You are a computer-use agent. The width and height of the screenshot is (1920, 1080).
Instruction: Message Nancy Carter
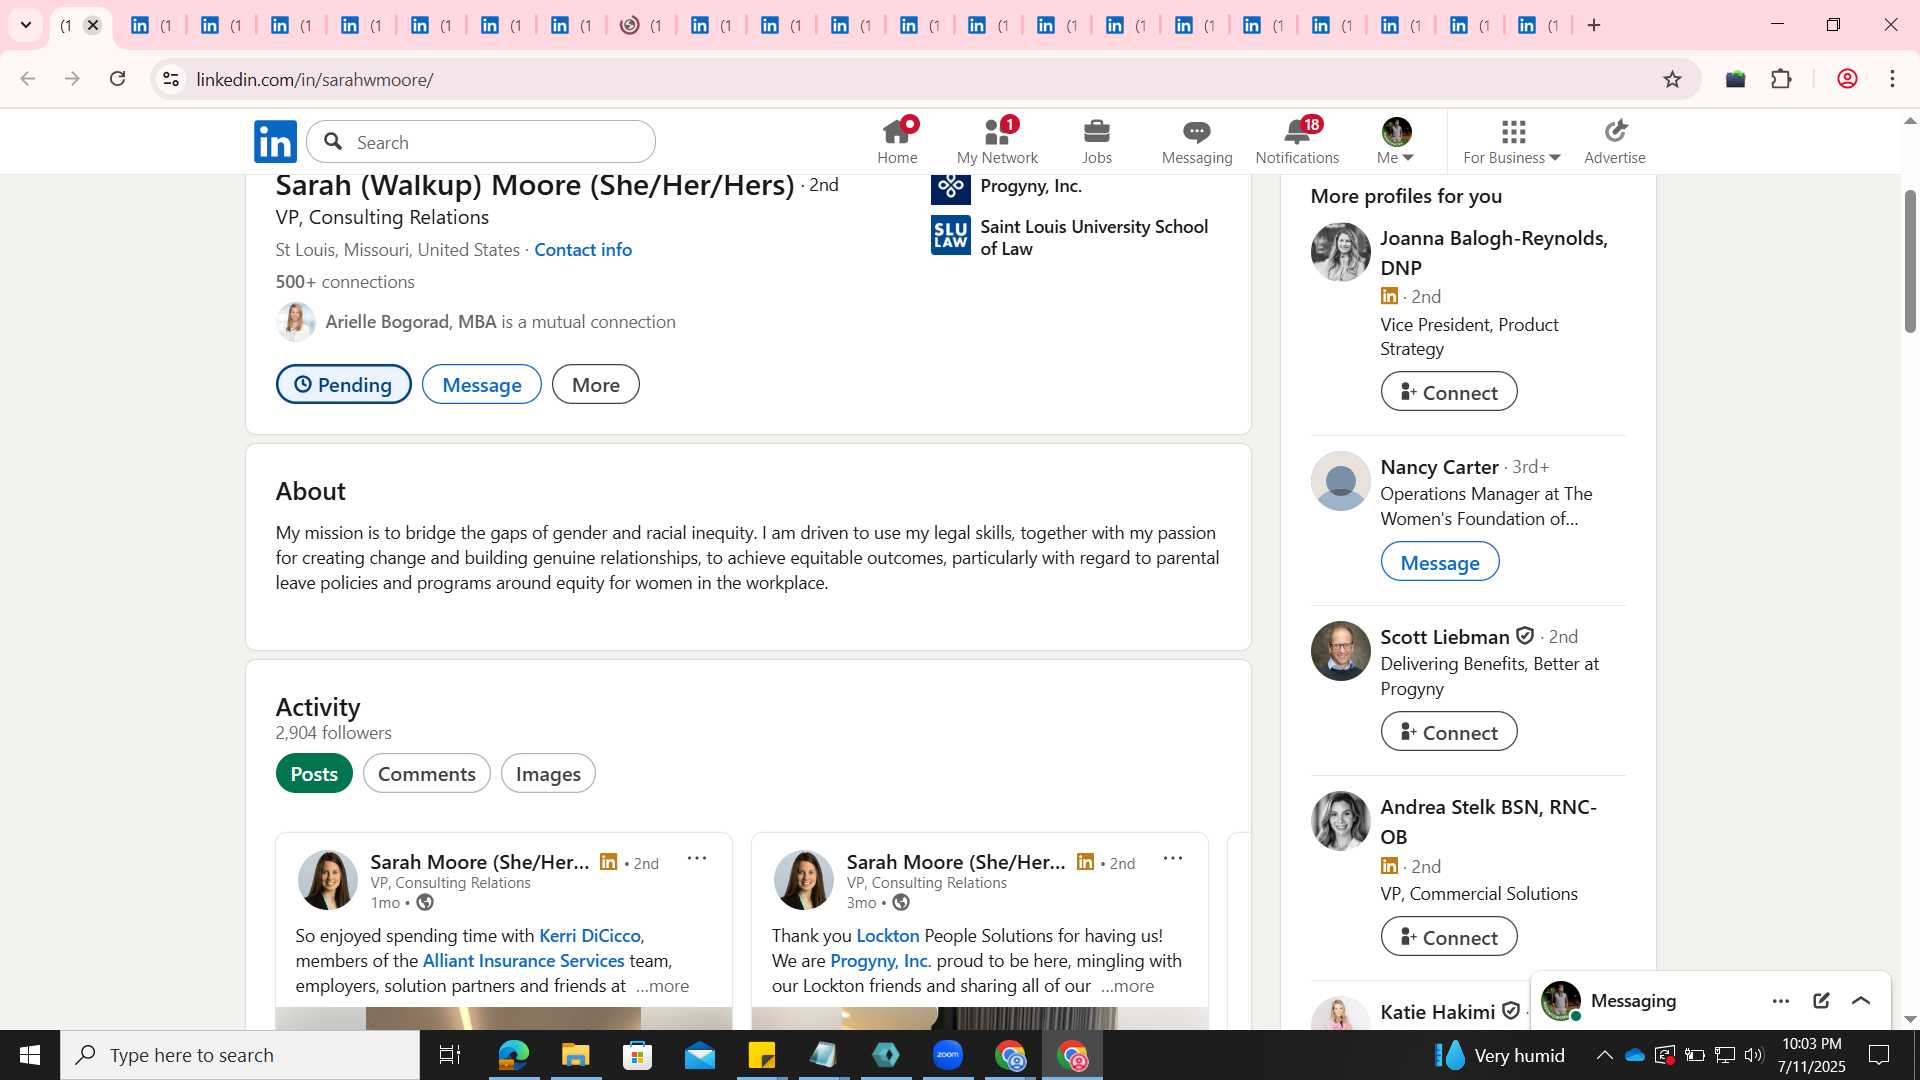click(1440, 562)
